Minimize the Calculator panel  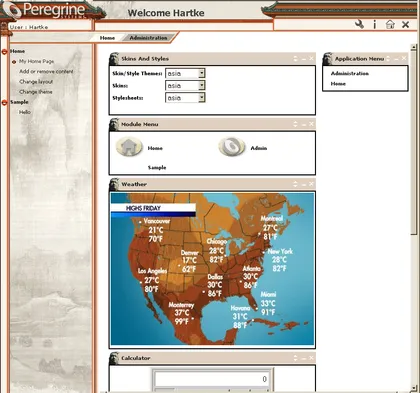coord(304,358)
